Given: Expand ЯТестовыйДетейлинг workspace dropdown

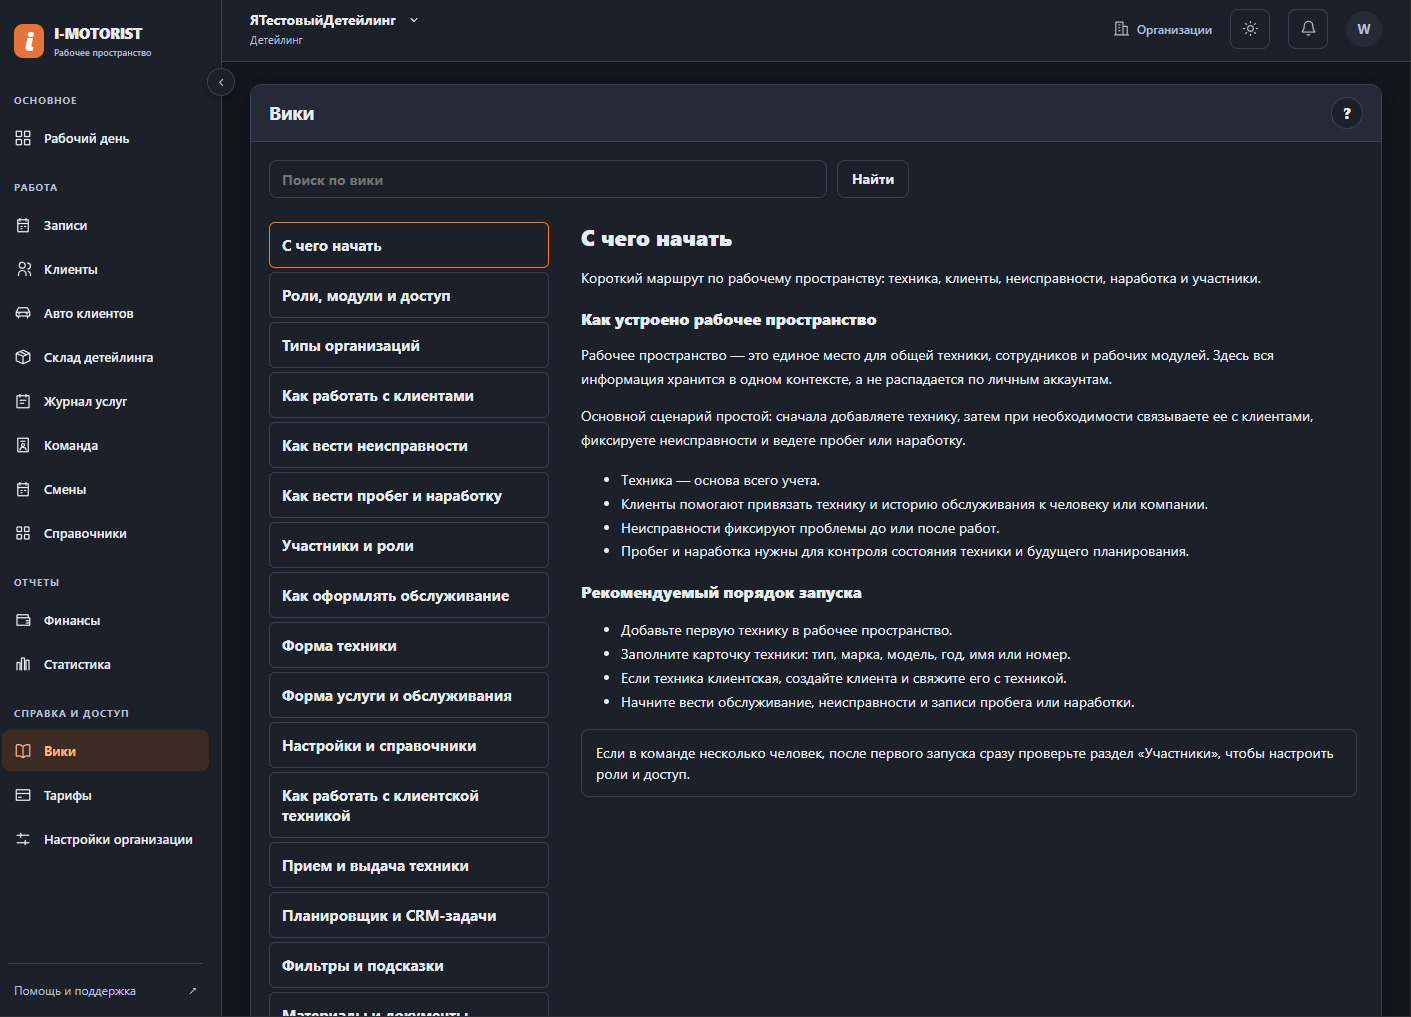Looking at the screenshot, I should click(414, 20).
